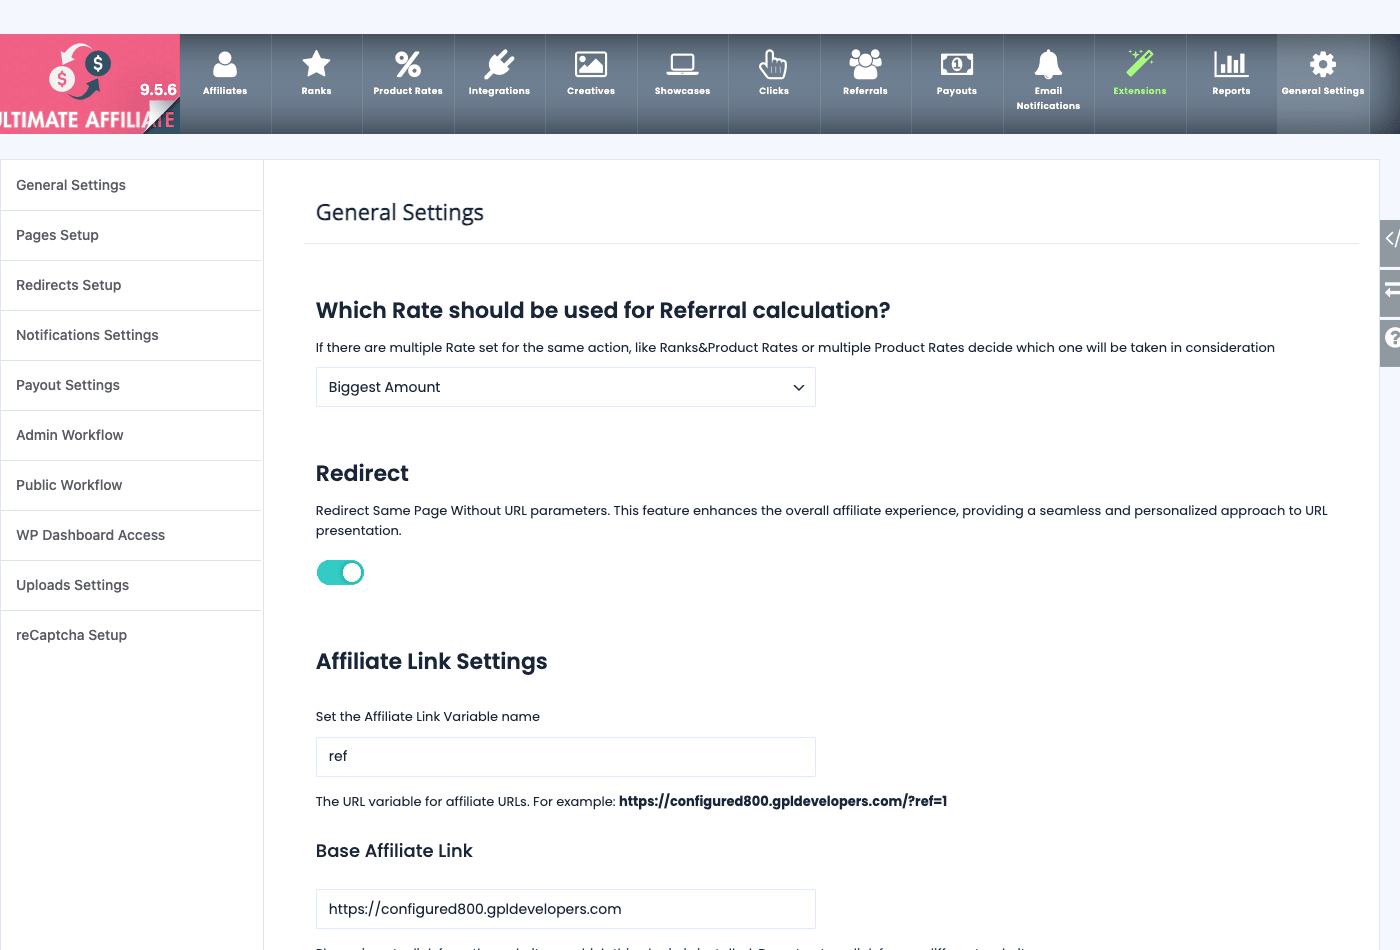The height and width of the screenshot is (950, 1400).
Task: Open the Clicks pointer icon
Action: pos(773,64)
